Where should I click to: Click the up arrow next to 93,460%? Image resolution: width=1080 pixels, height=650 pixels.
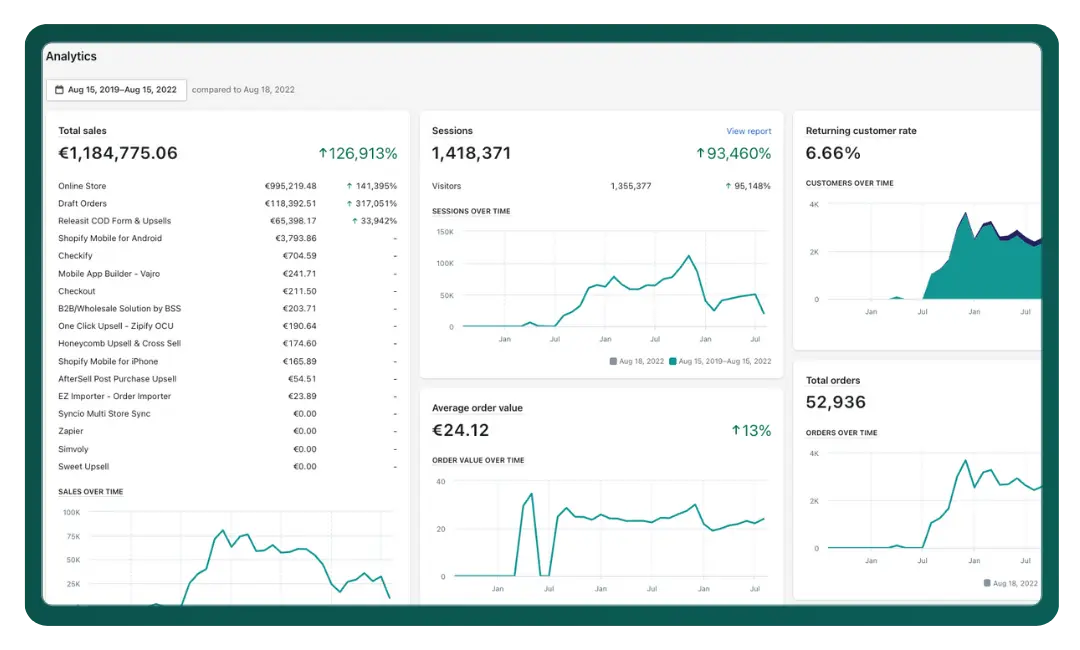(700, 154)
